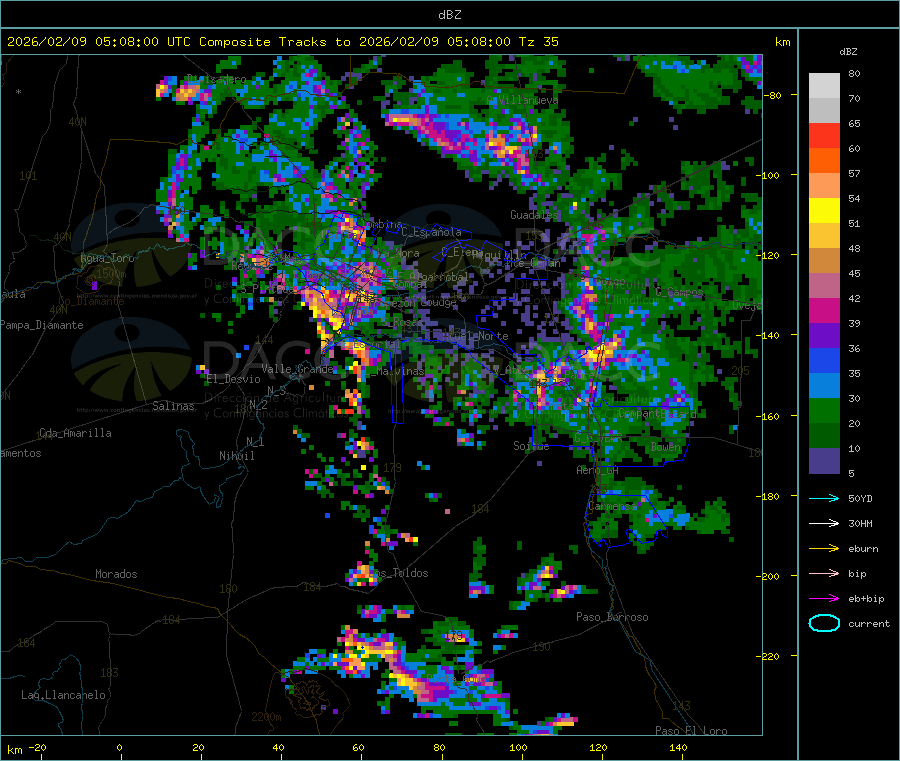Screen dimensions: 900x761
Task: Click the 'dBZ' heading above the color scale
Action: (x=848, y=52)
